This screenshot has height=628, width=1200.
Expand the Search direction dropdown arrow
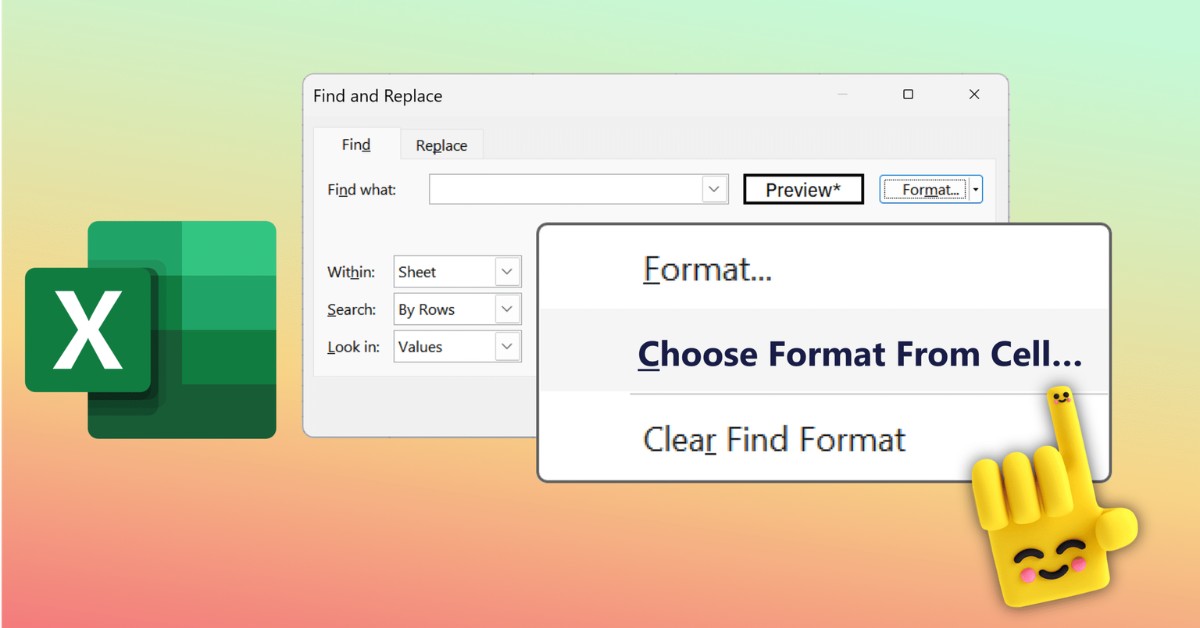pos(507,309)
